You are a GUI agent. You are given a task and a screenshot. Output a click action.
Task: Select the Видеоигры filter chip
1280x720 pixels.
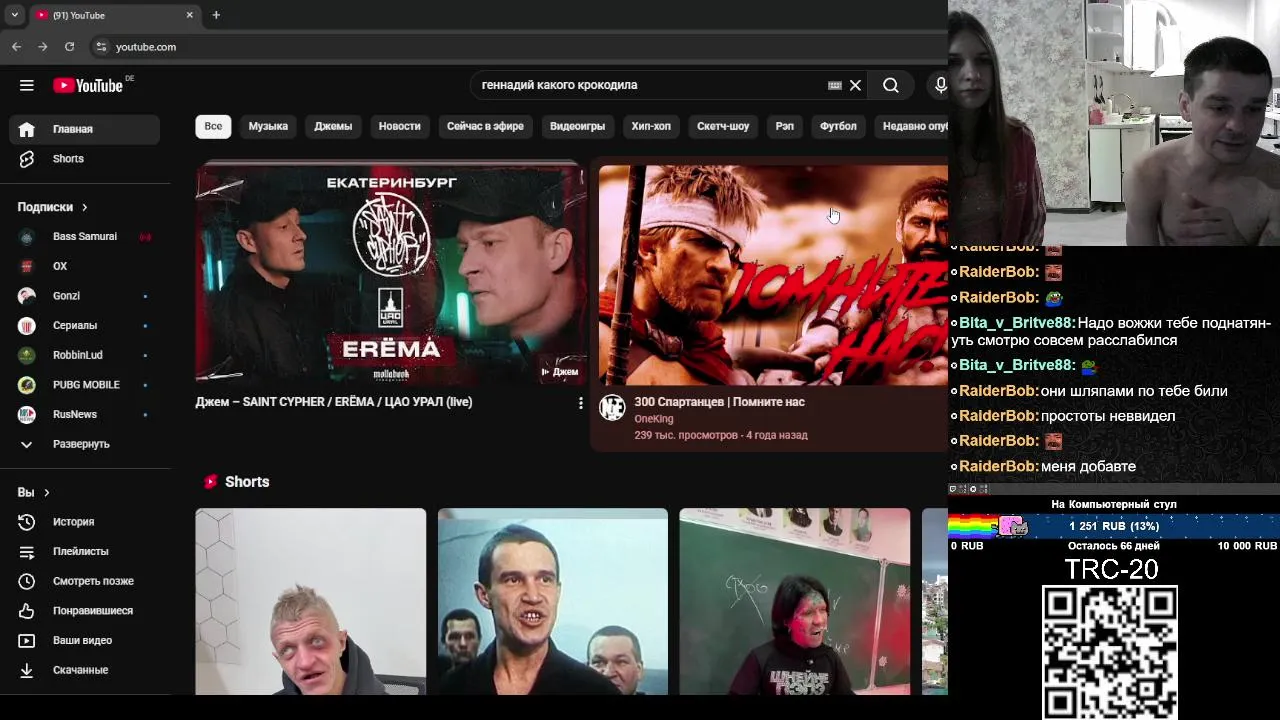(577, 126)
